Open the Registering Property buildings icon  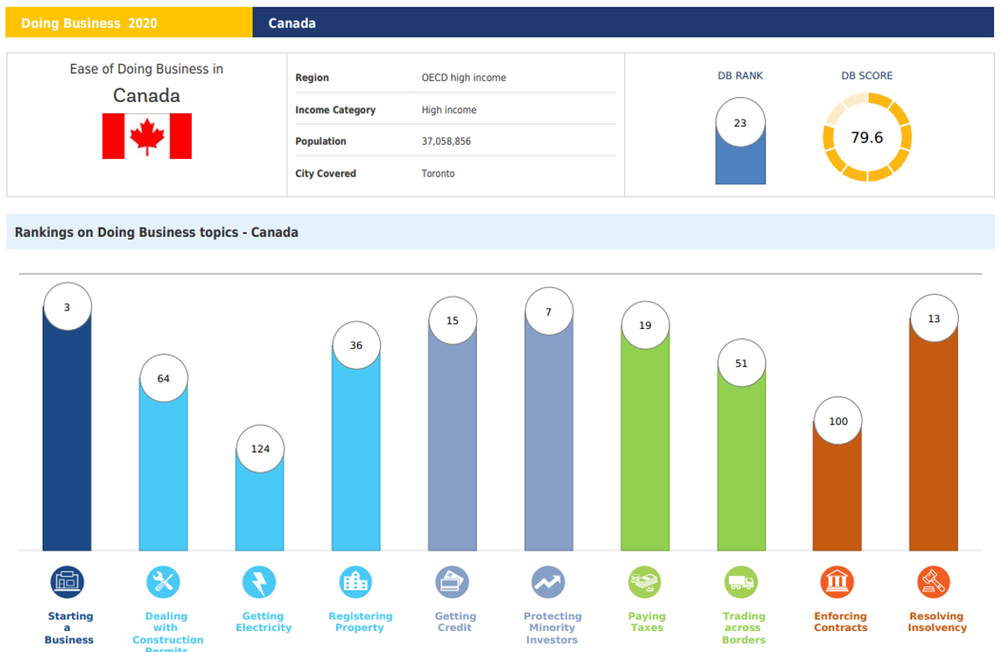click(x=355, y=581)
